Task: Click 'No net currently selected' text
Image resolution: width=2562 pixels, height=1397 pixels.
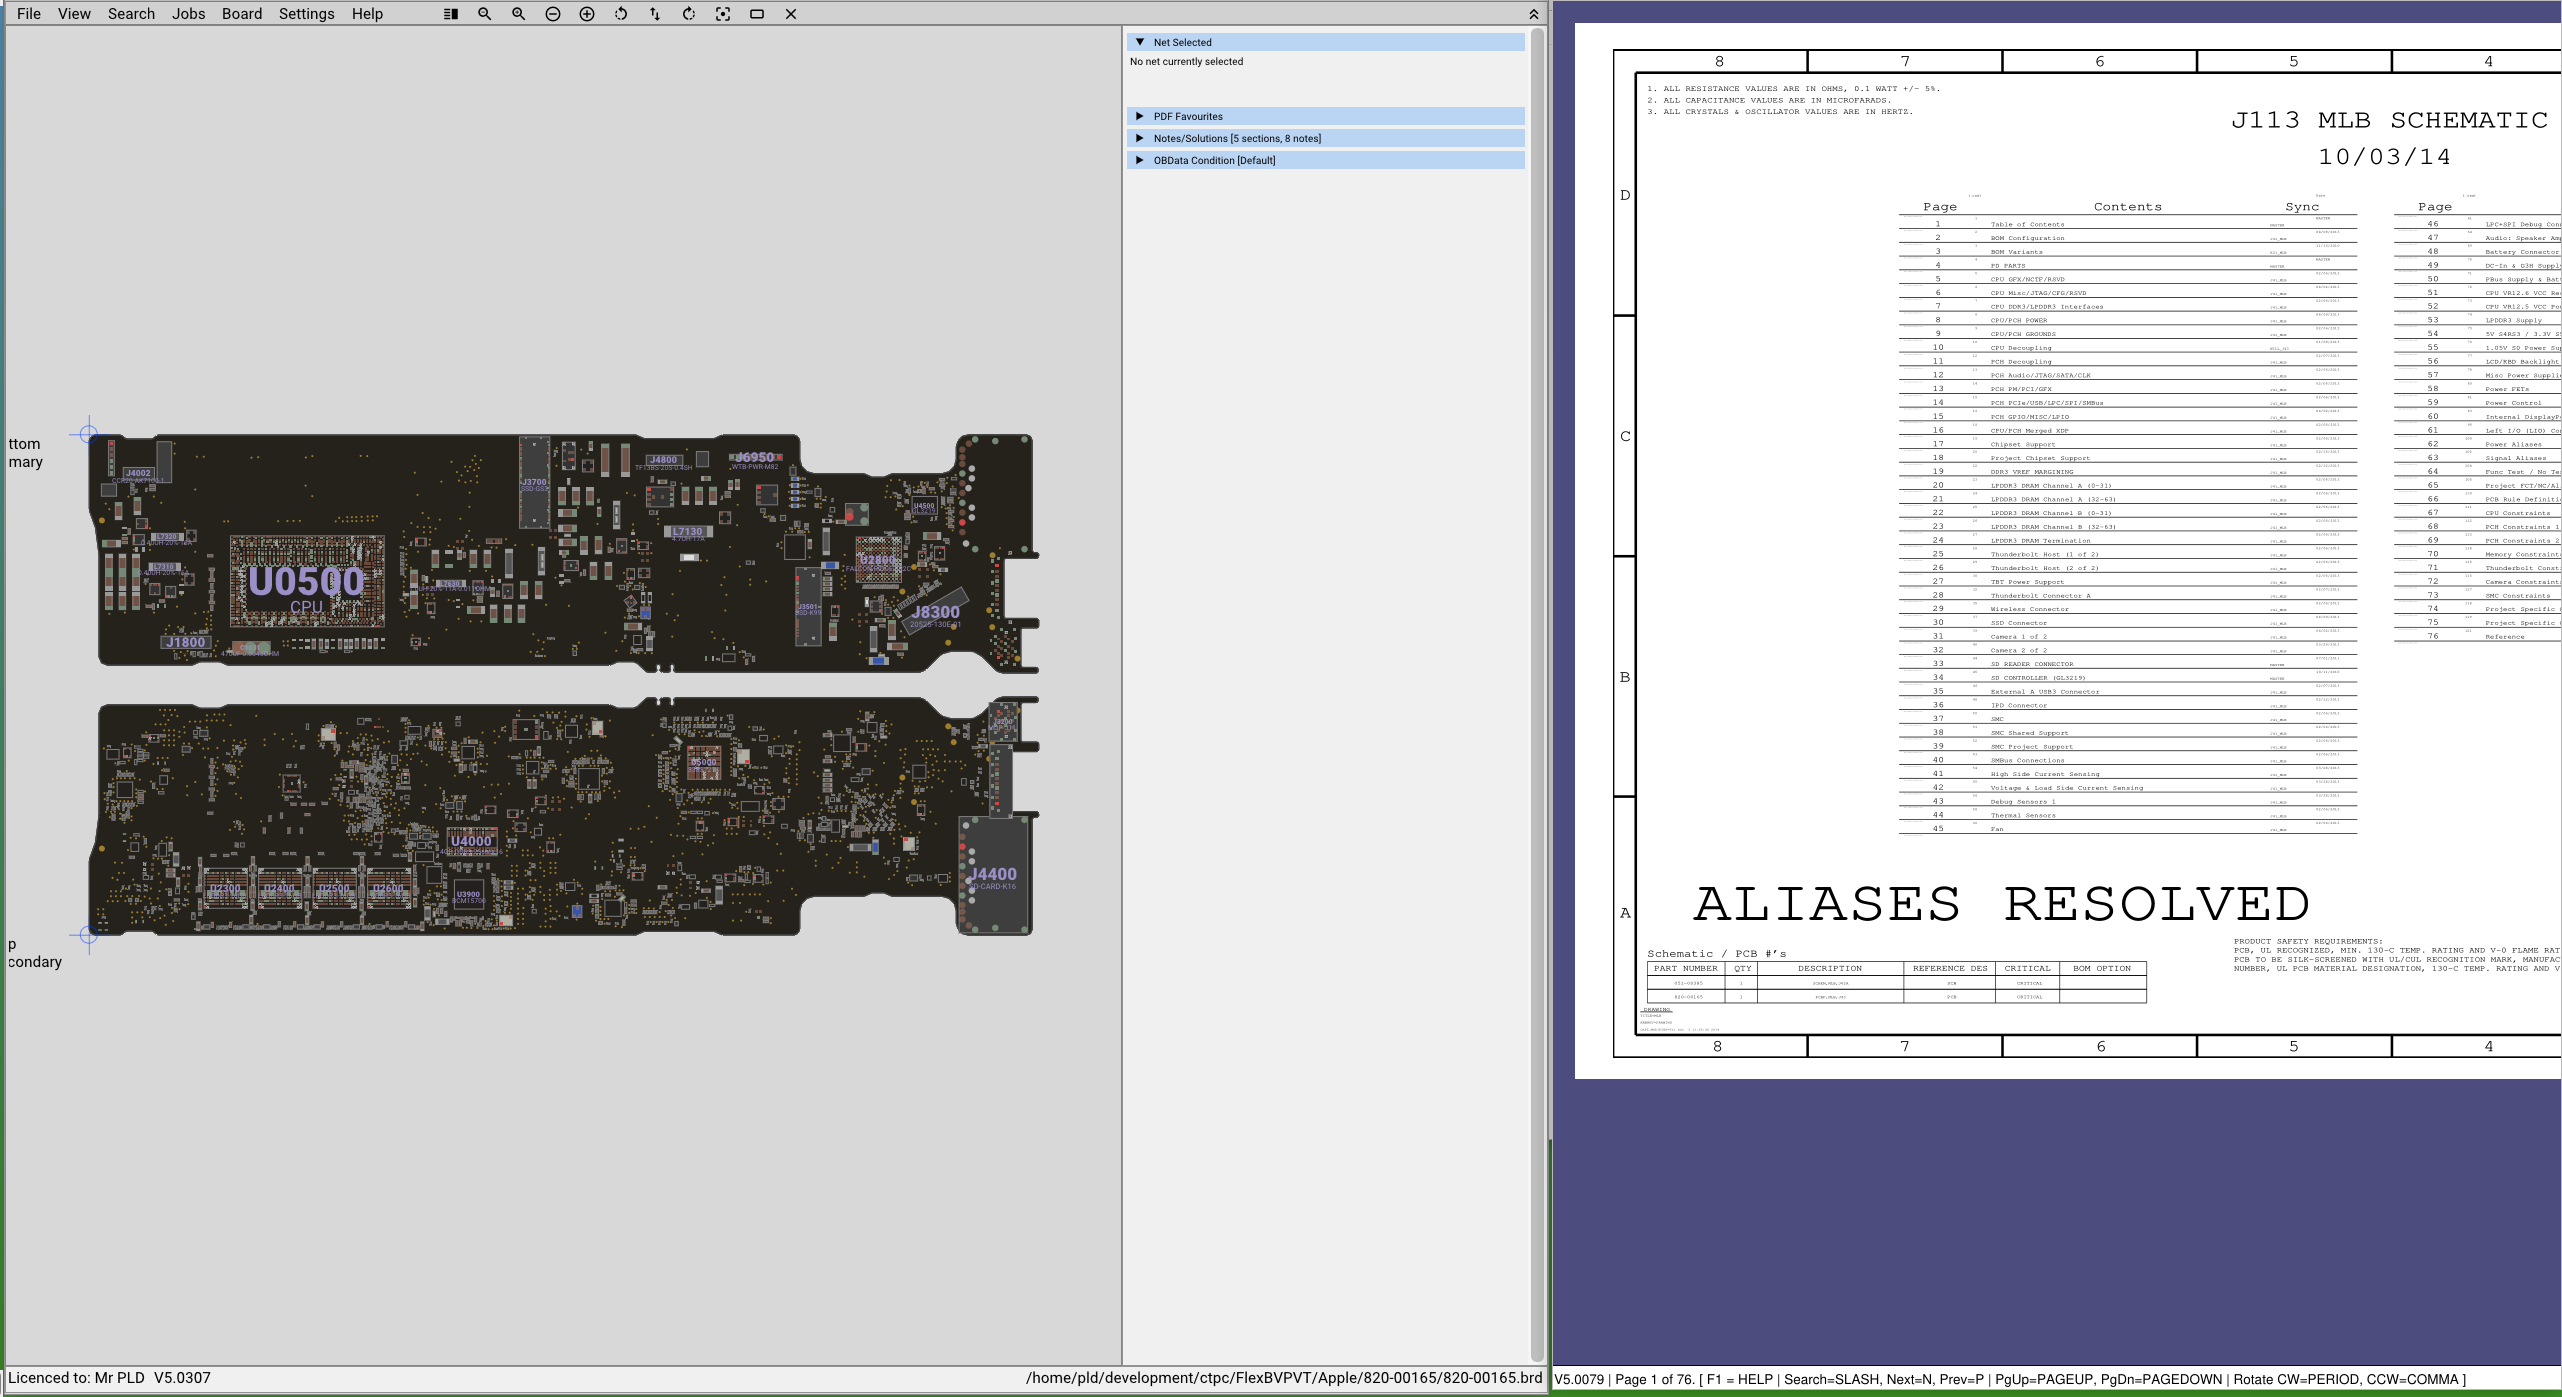Action: (1186, 62)
